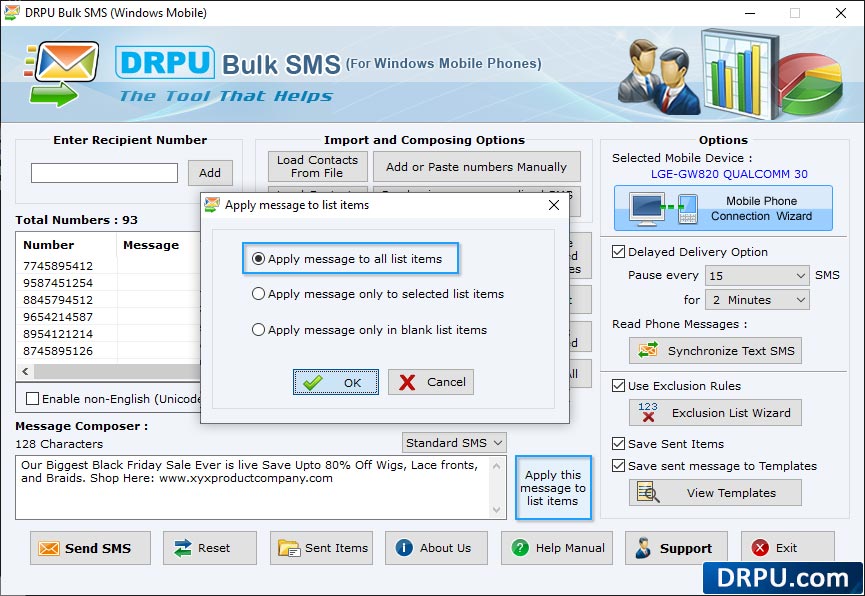Click the DRPU envelope logo in banner
This screenshot has height=596, width=865.
(62, 73)
